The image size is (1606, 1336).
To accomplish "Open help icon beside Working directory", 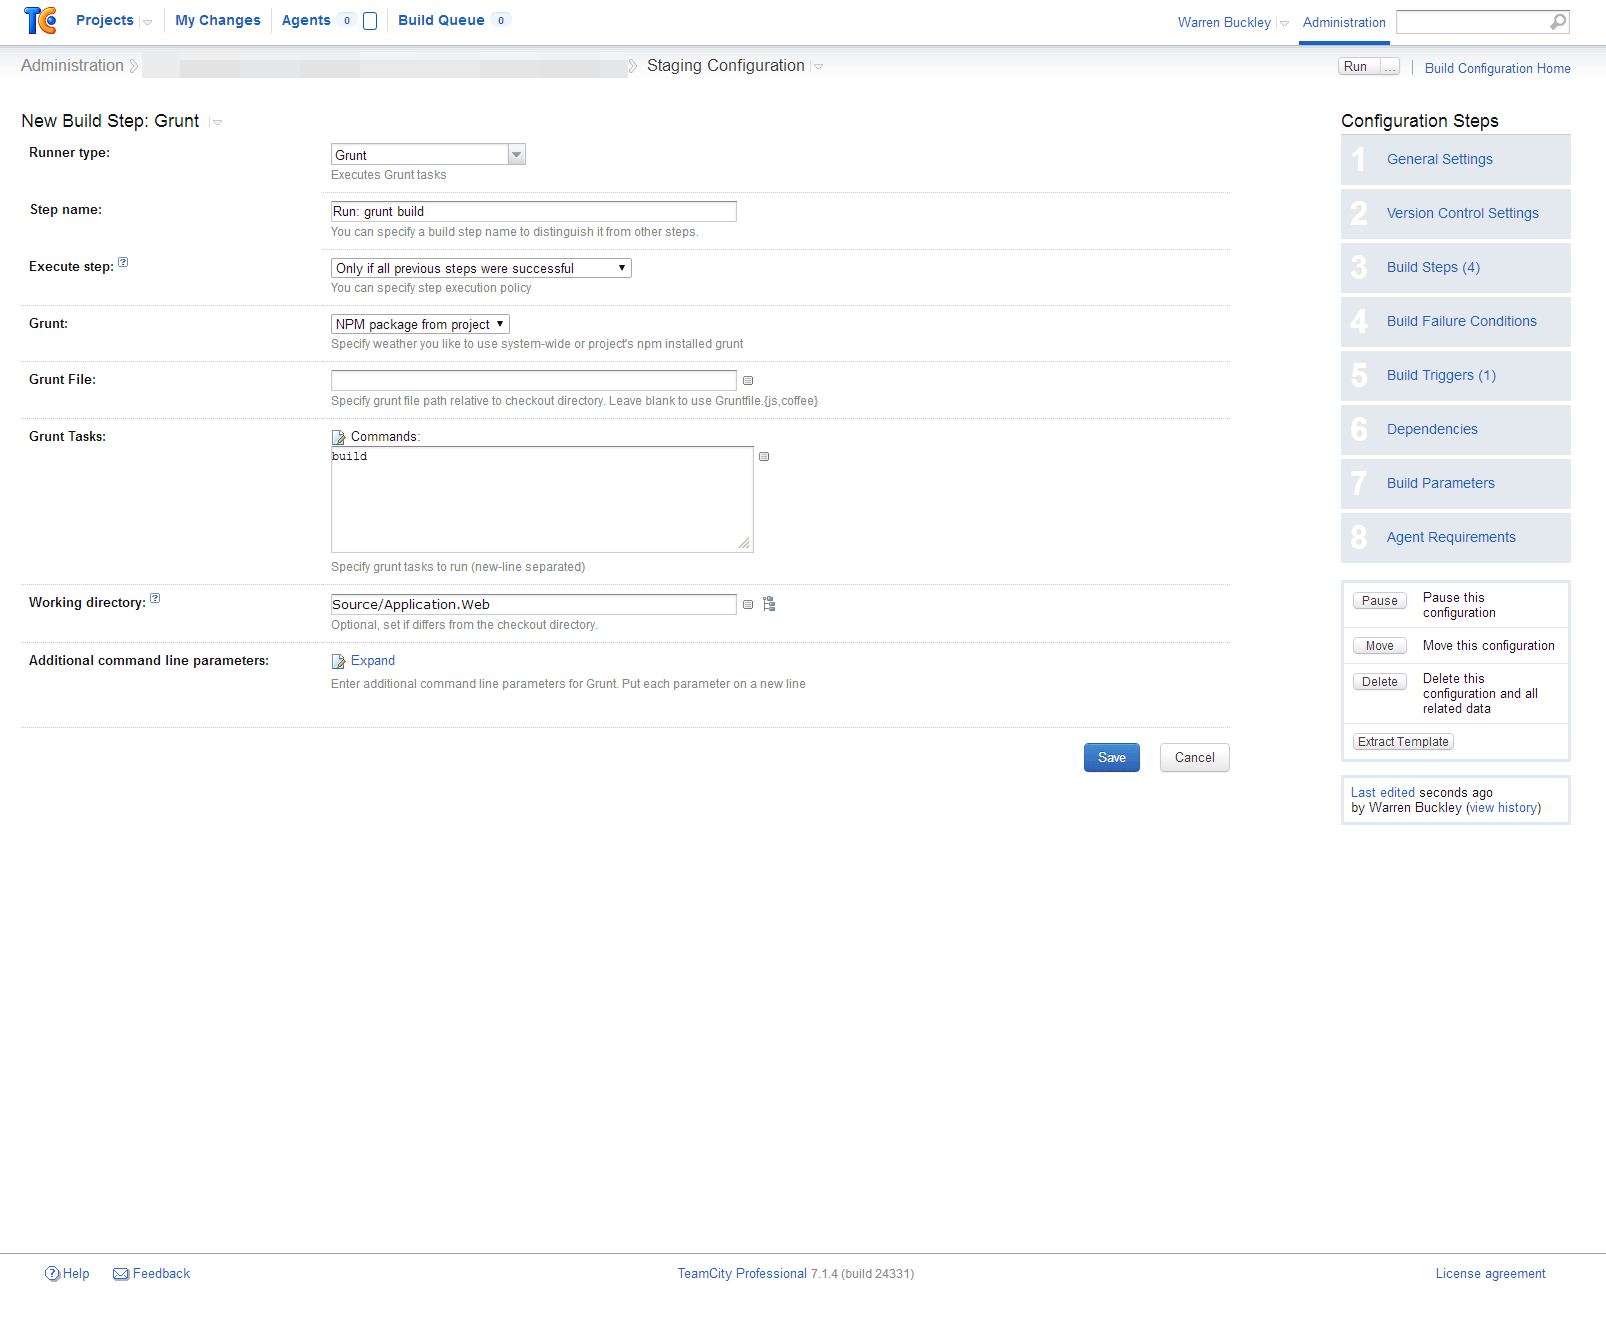I will [x=155, y=599].
